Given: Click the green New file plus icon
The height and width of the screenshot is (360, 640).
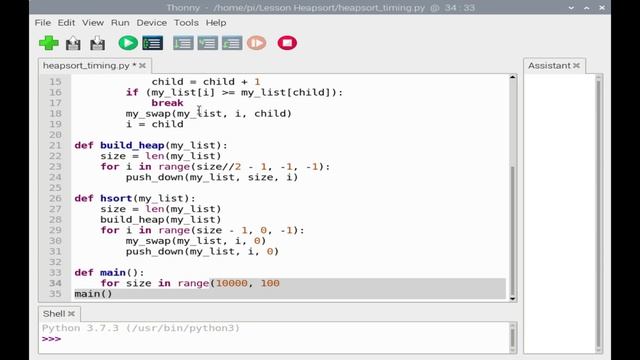Looking at the screenshot, I should point(49,43).
